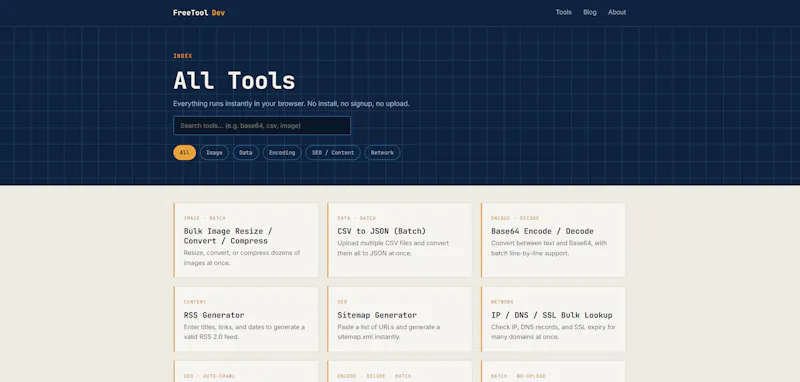The width and height of the screenshot is (800, 382).
Task: Click the SEO · AUTO-CRAWL tag label
Action: click(210, 376)
